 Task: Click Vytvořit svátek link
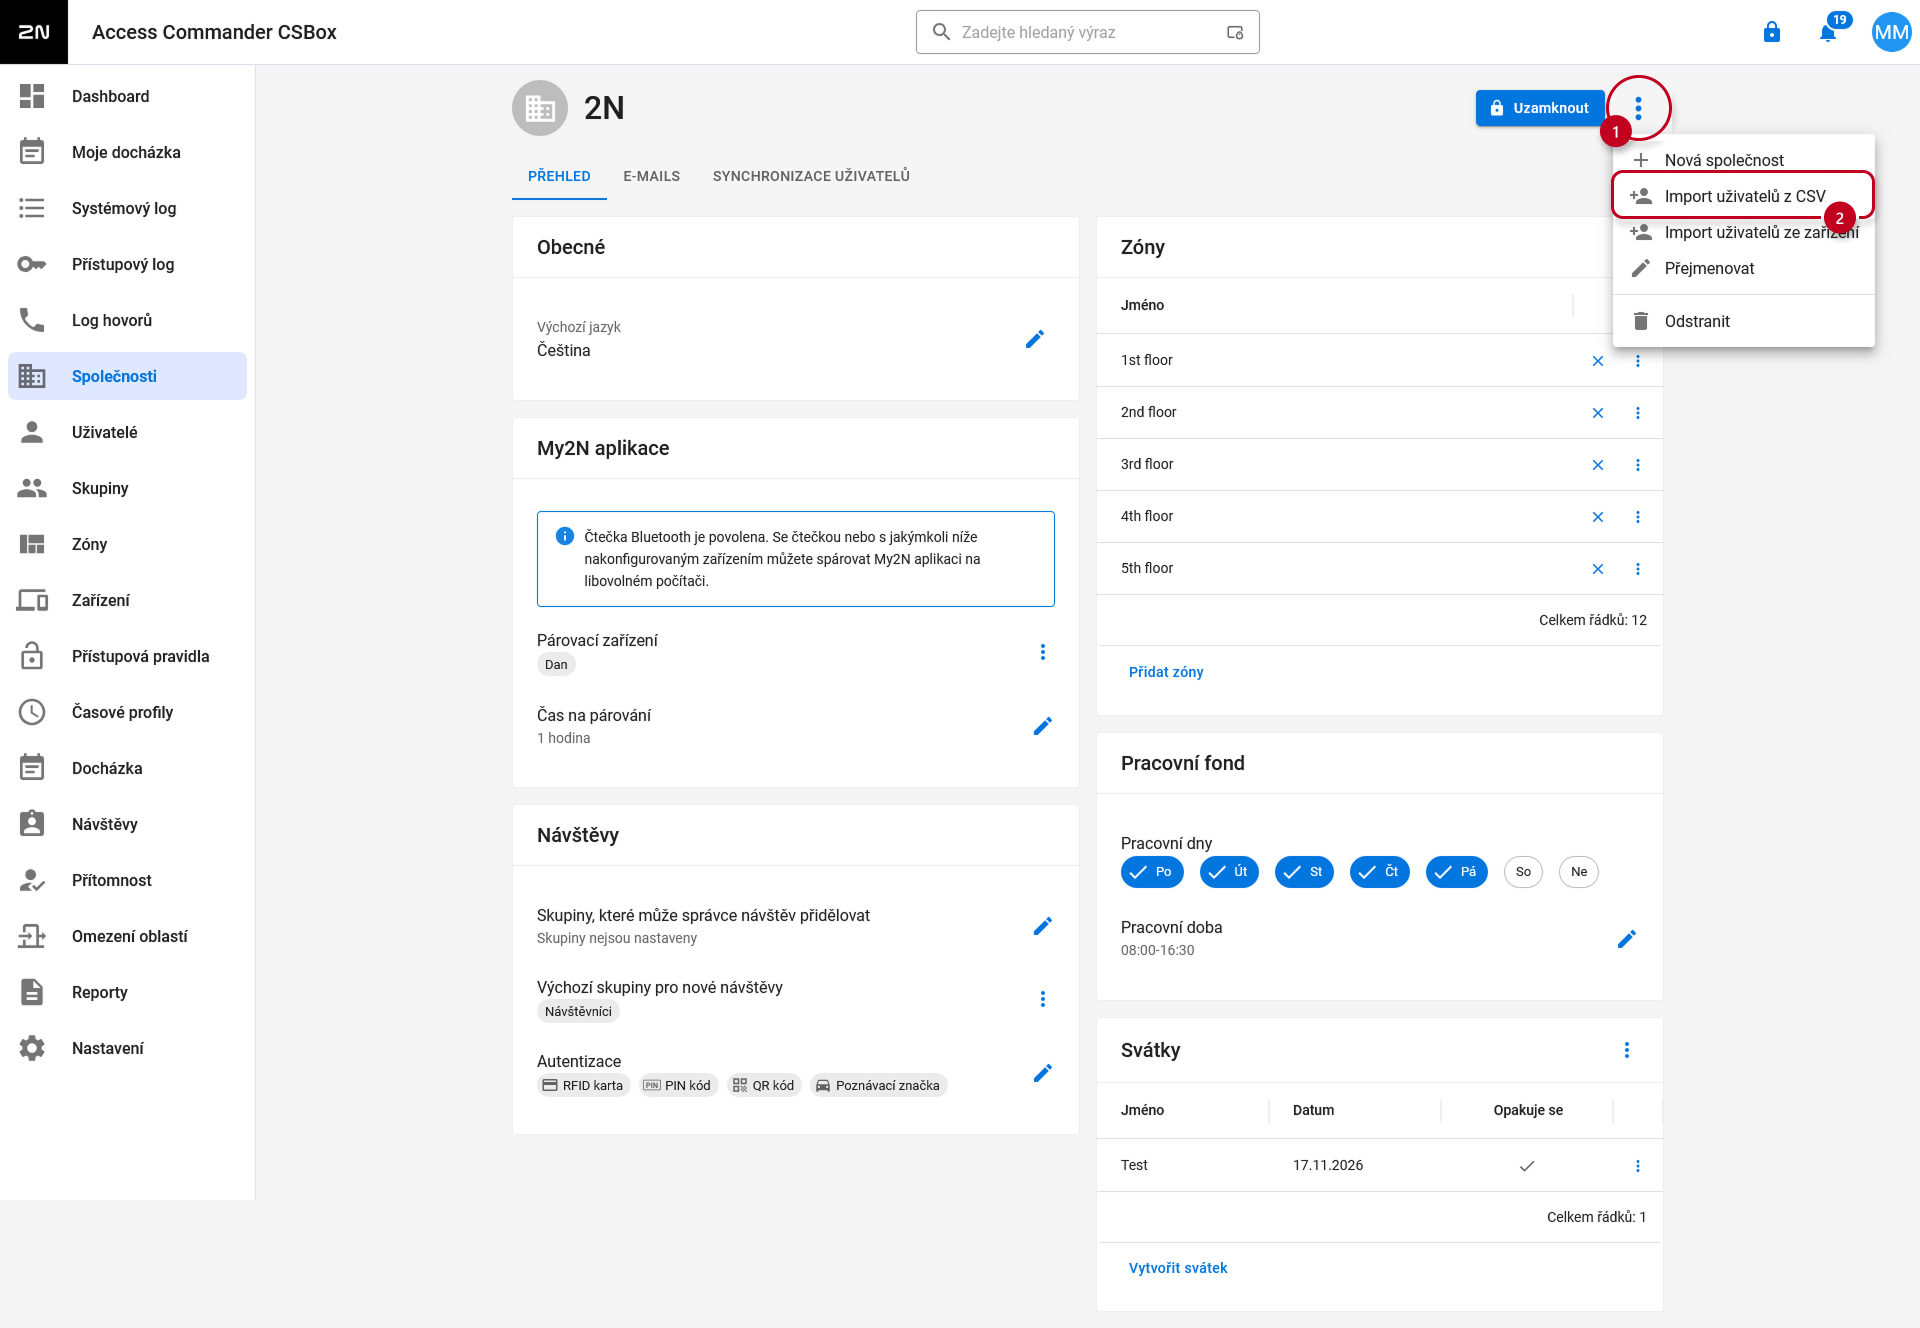pos(1178,1268)
